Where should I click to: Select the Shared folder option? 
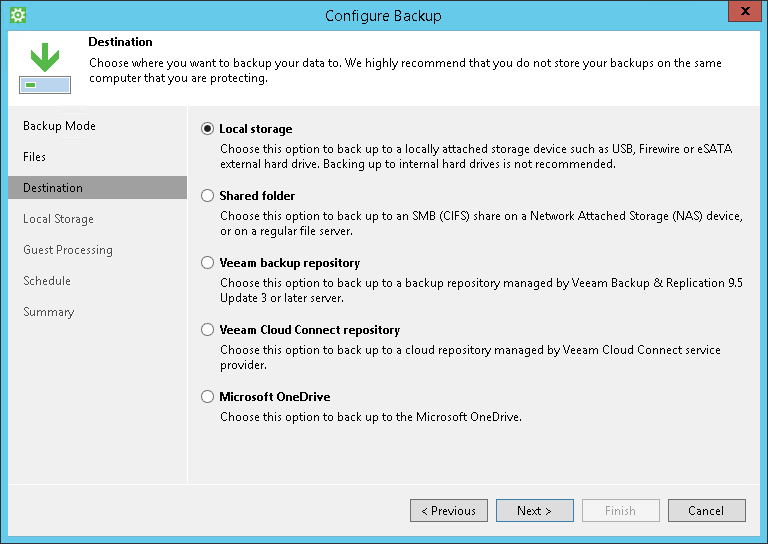pos(208,196)
